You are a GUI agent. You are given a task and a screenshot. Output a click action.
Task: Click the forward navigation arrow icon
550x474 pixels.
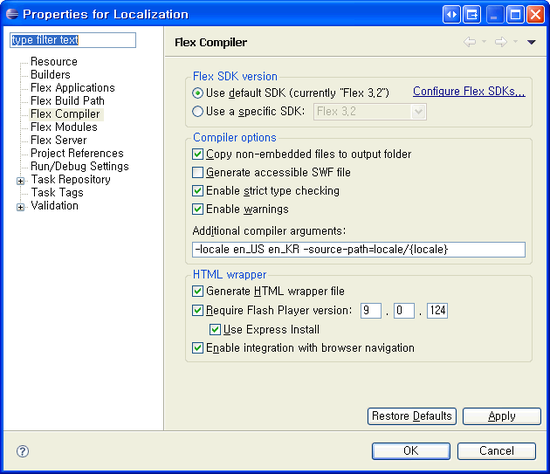click(501, 42)
